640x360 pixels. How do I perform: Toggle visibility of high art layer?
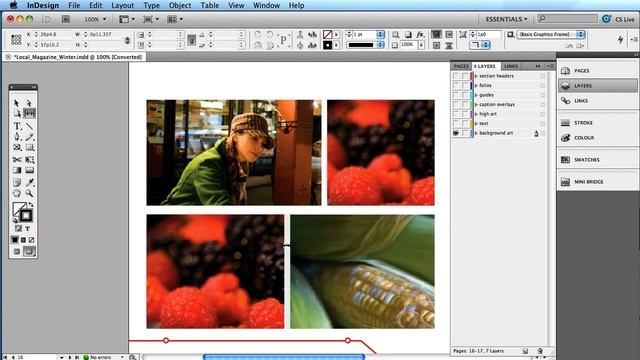pyautogui.click(x=456, y=114)
